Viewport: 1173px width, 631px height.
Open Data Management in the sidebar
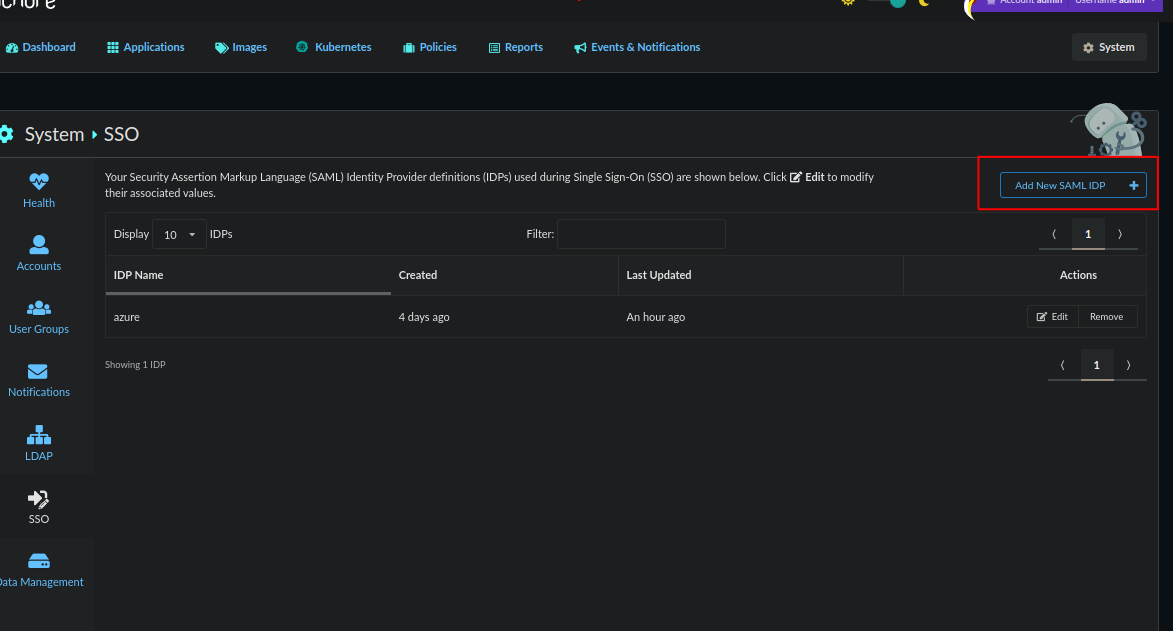coord(40,570)
